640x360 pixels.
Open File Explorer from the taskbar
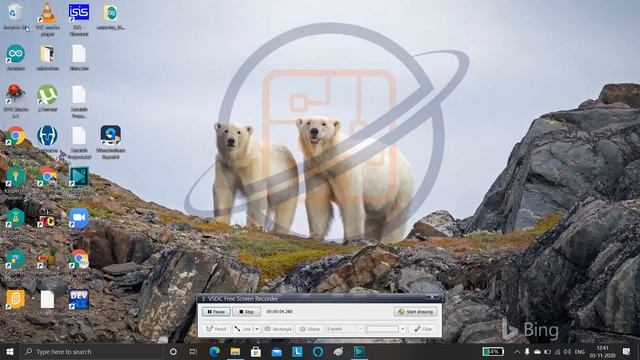tap(235, 351)
